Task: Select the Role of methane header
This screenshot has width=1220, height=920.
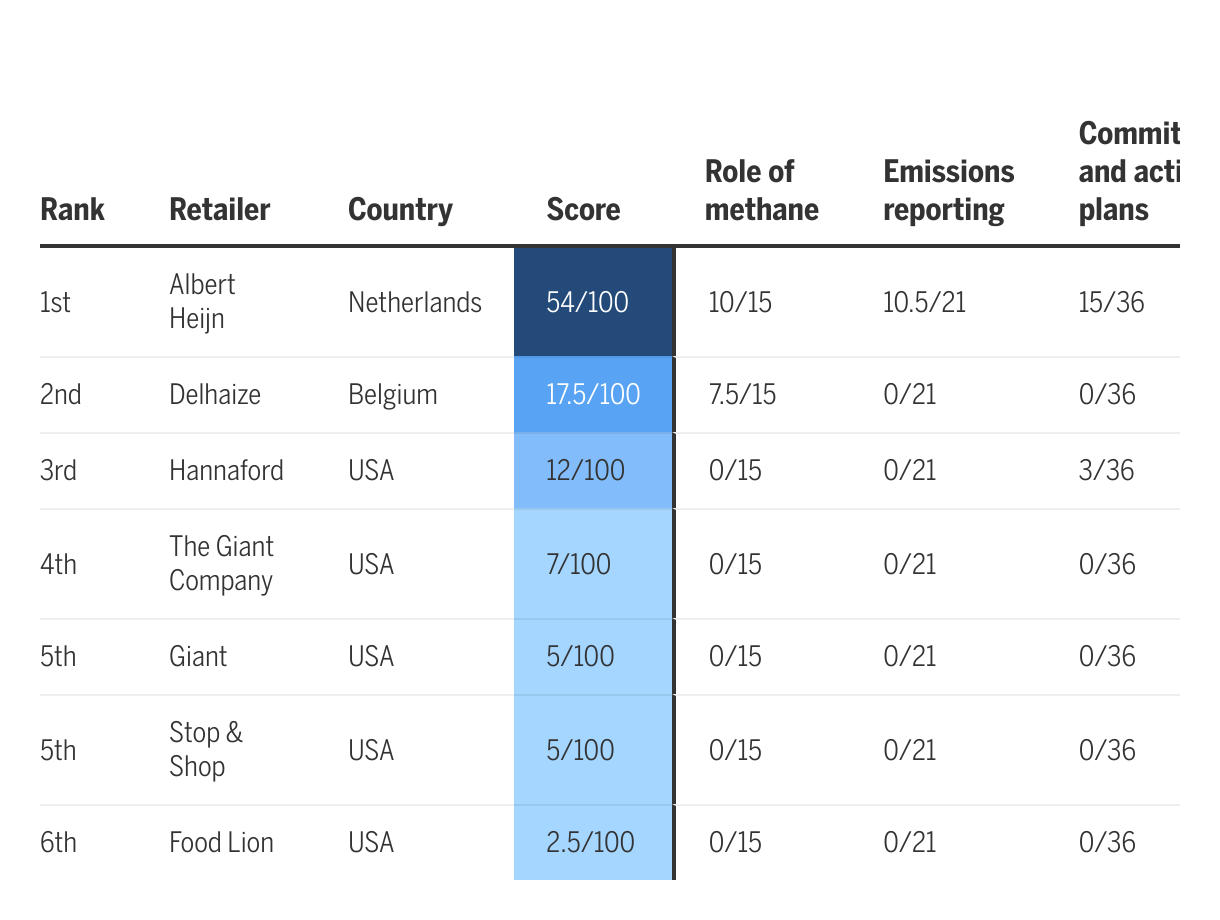Action: (761, 190)
